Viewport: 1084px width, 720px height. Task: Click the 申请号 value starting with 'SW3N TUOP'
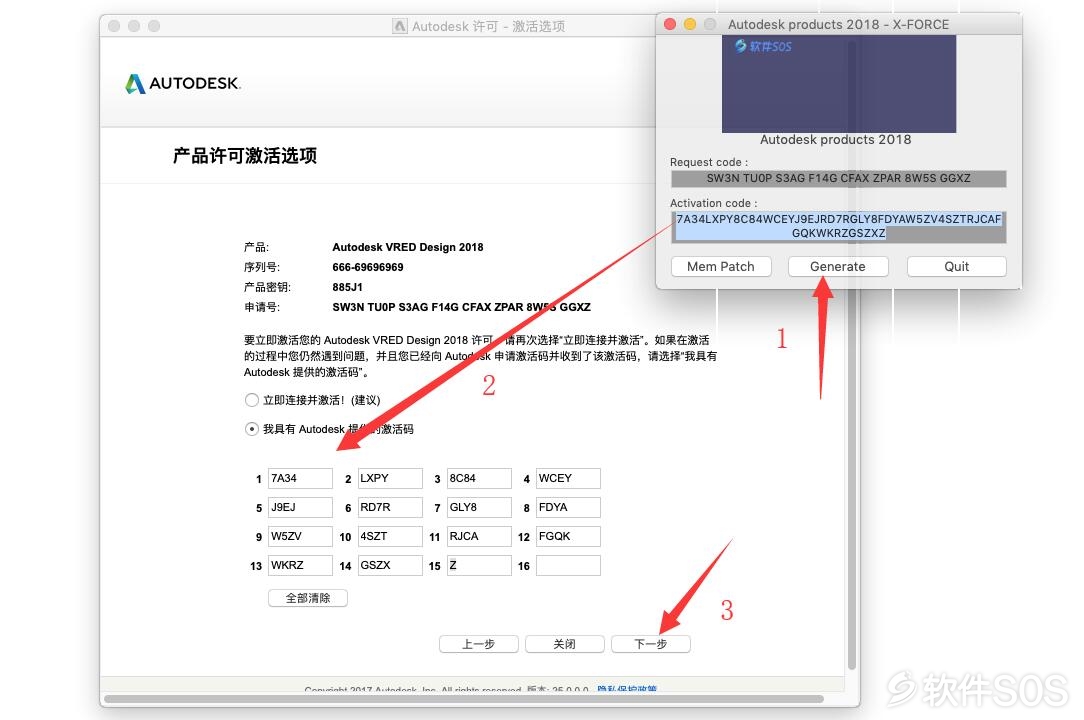click(461, 307)
